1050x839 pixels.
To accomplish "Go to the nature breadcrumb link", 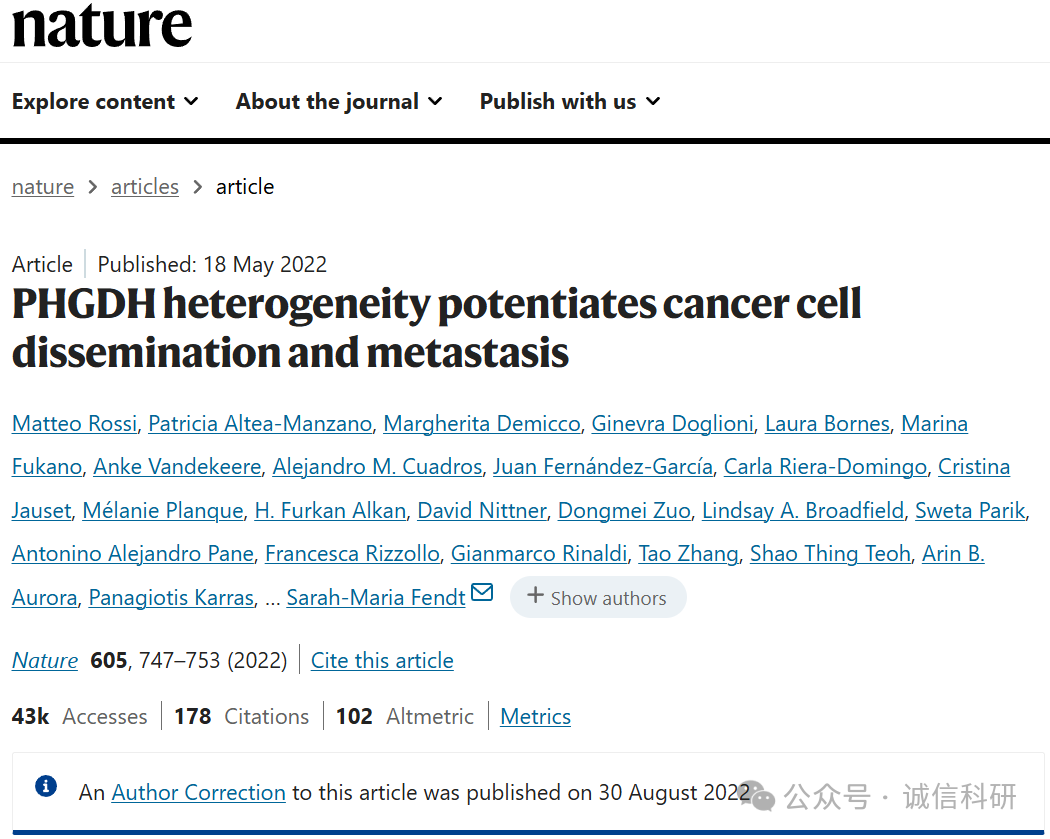I will [43, 187].
